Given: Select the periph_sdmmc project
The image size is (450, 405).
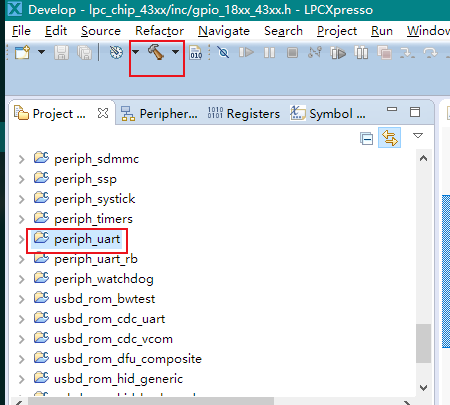Looking at the screenshot, I should [96, 159].
